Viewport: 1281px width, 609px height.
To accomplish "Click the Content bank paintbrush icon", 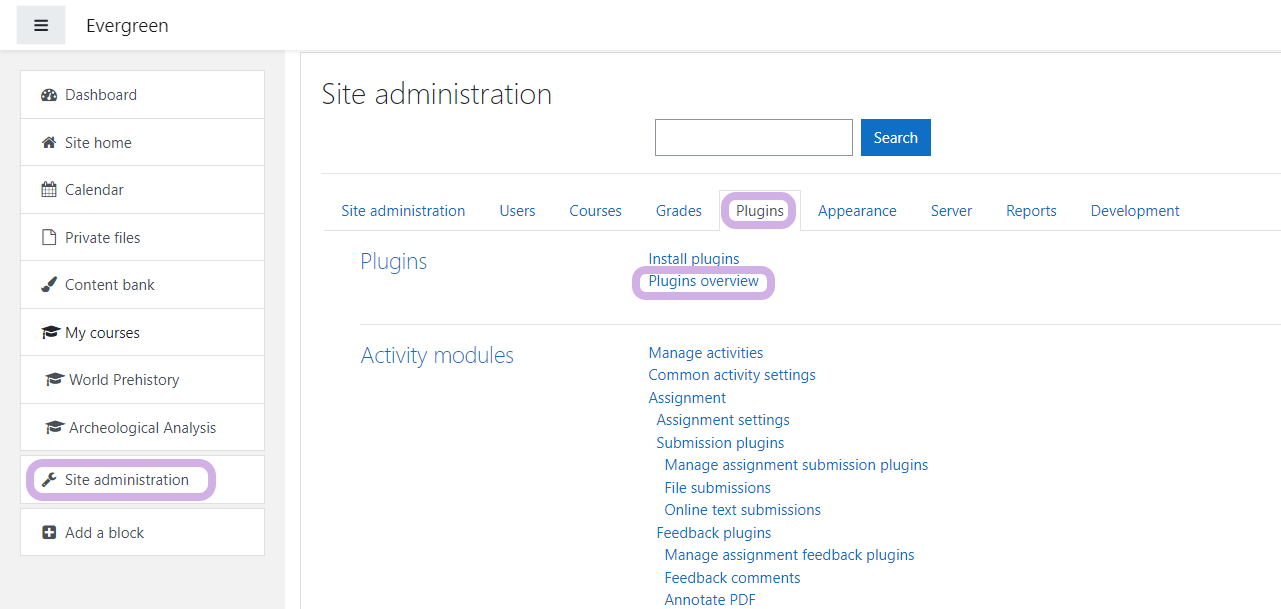I will [x=49, y=285].
